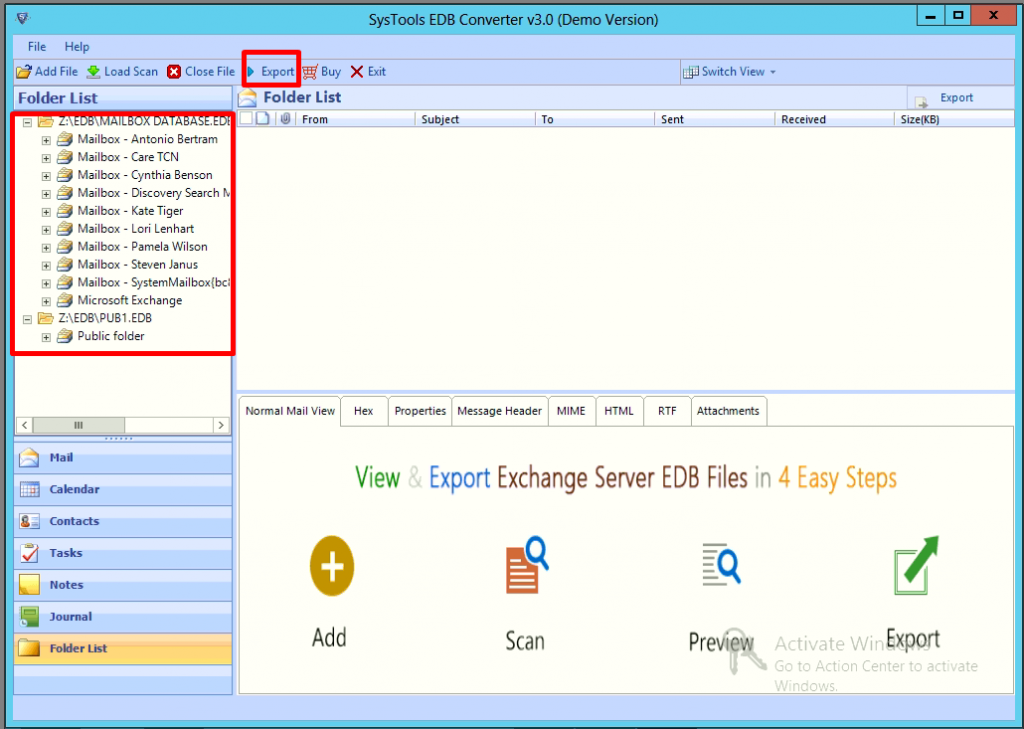
Task: Click the folder tree scroll-right arrow
Action: point(221,425)
